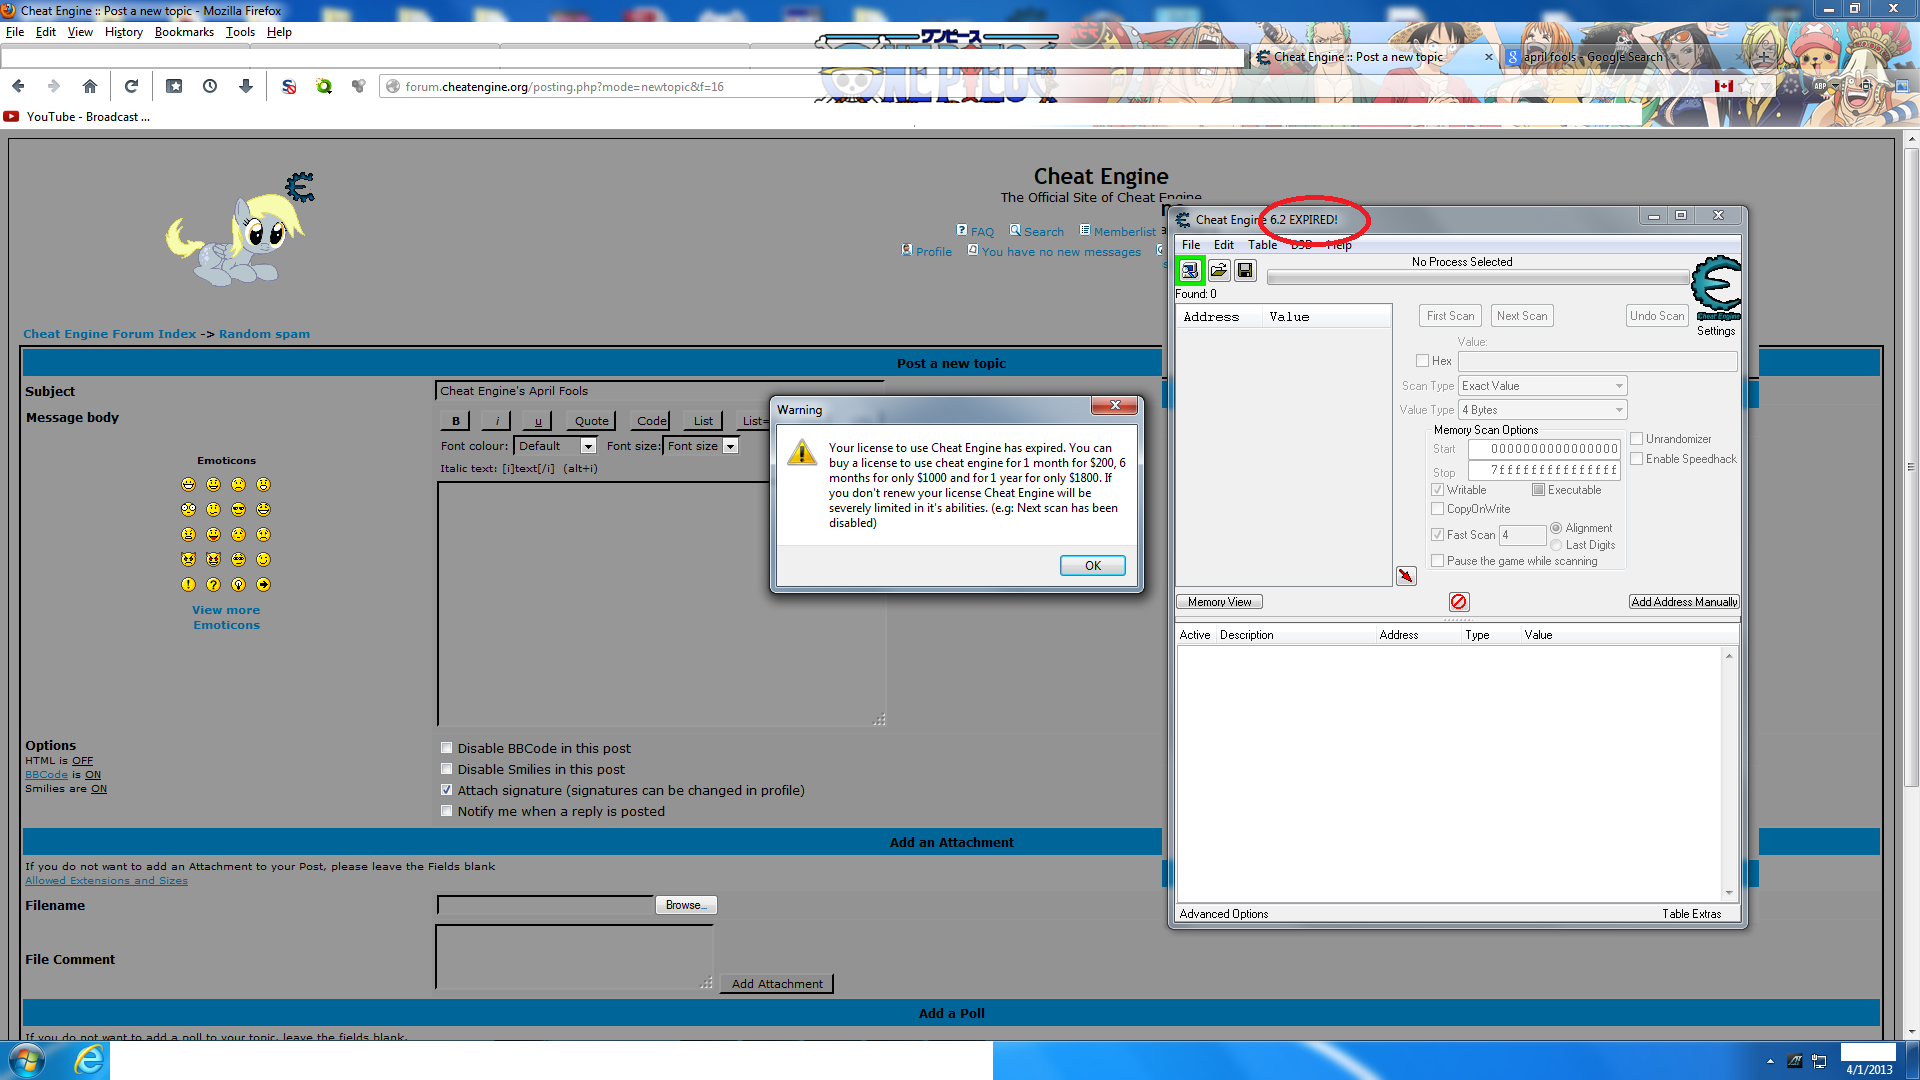Open Firefox's Tools menu
This screenshot has width=1920, height=1080.
point(240,32)
